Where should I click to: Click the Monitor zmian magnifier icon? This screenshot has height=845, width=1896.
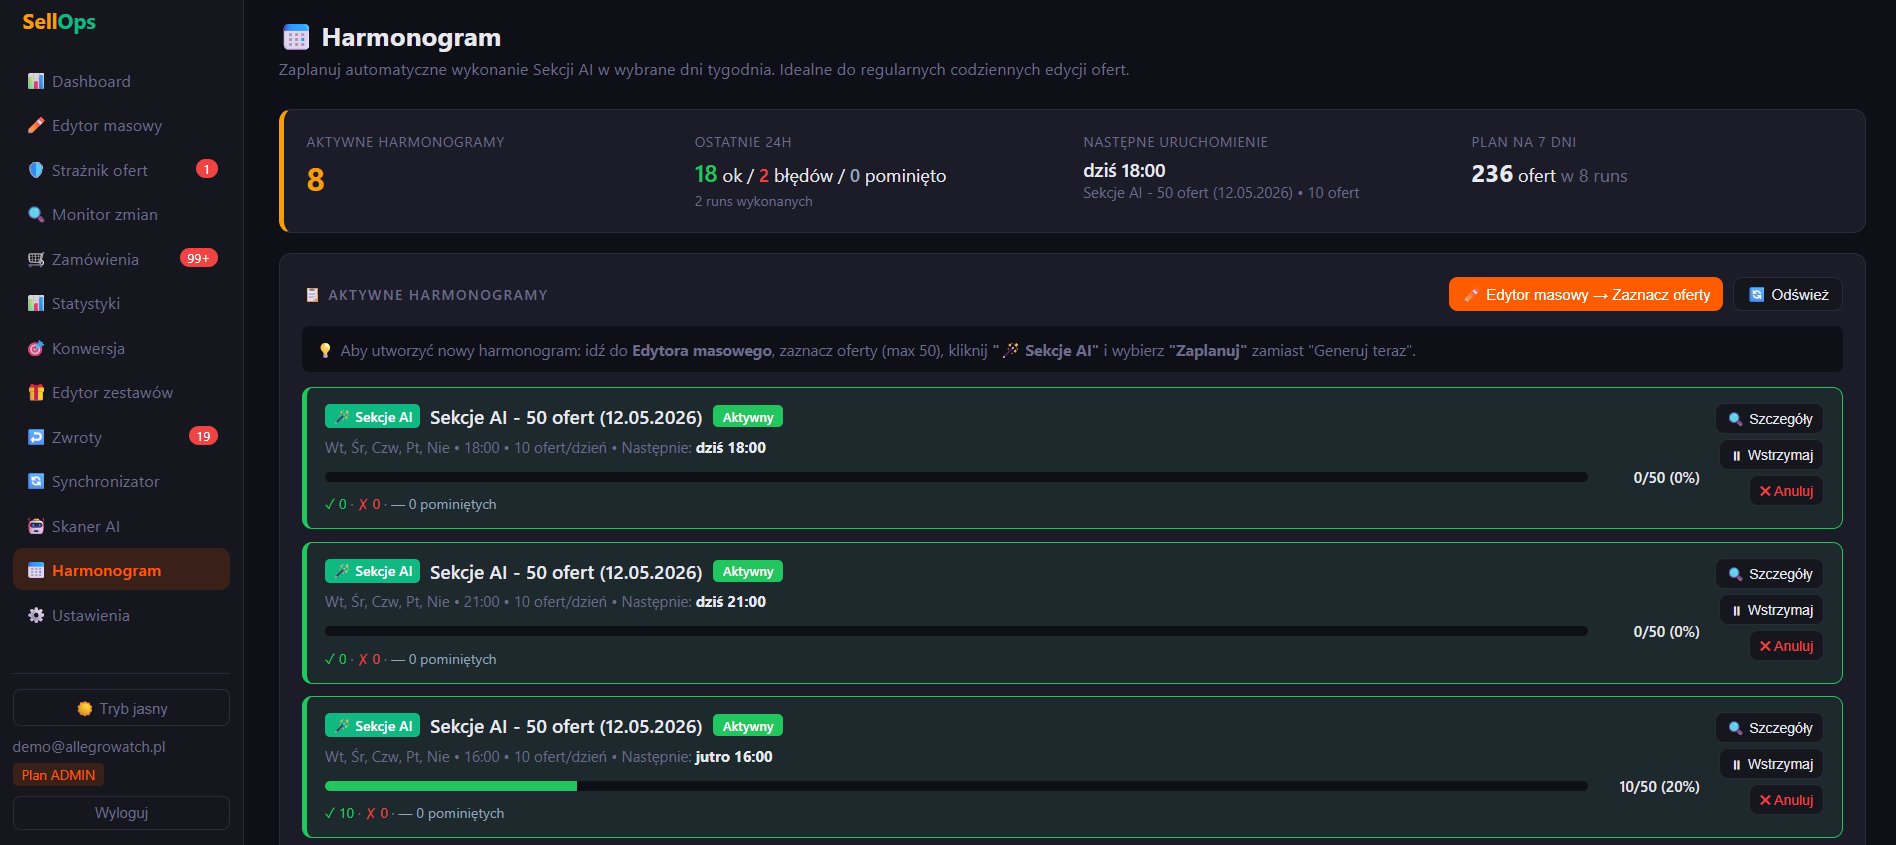click(36, 214)
